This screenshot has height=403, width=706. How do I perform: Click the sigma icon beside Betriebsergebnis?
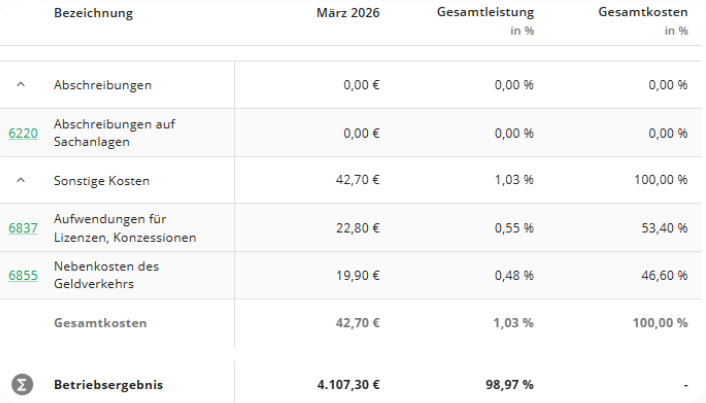[x=22, y=384]
